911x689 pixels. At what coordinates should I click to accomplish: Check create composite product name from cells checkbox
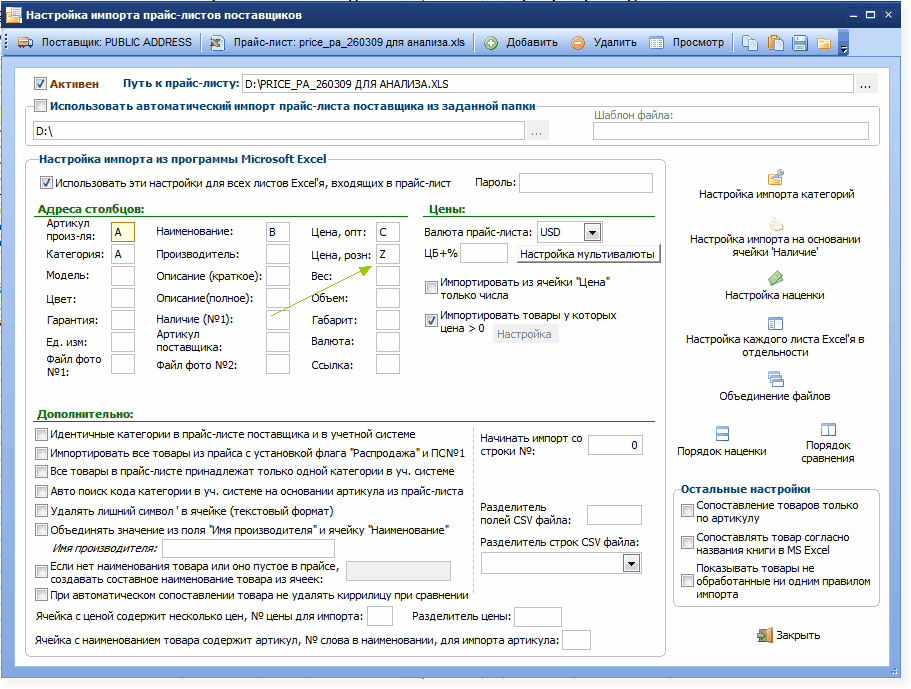[x=41, y=572]
